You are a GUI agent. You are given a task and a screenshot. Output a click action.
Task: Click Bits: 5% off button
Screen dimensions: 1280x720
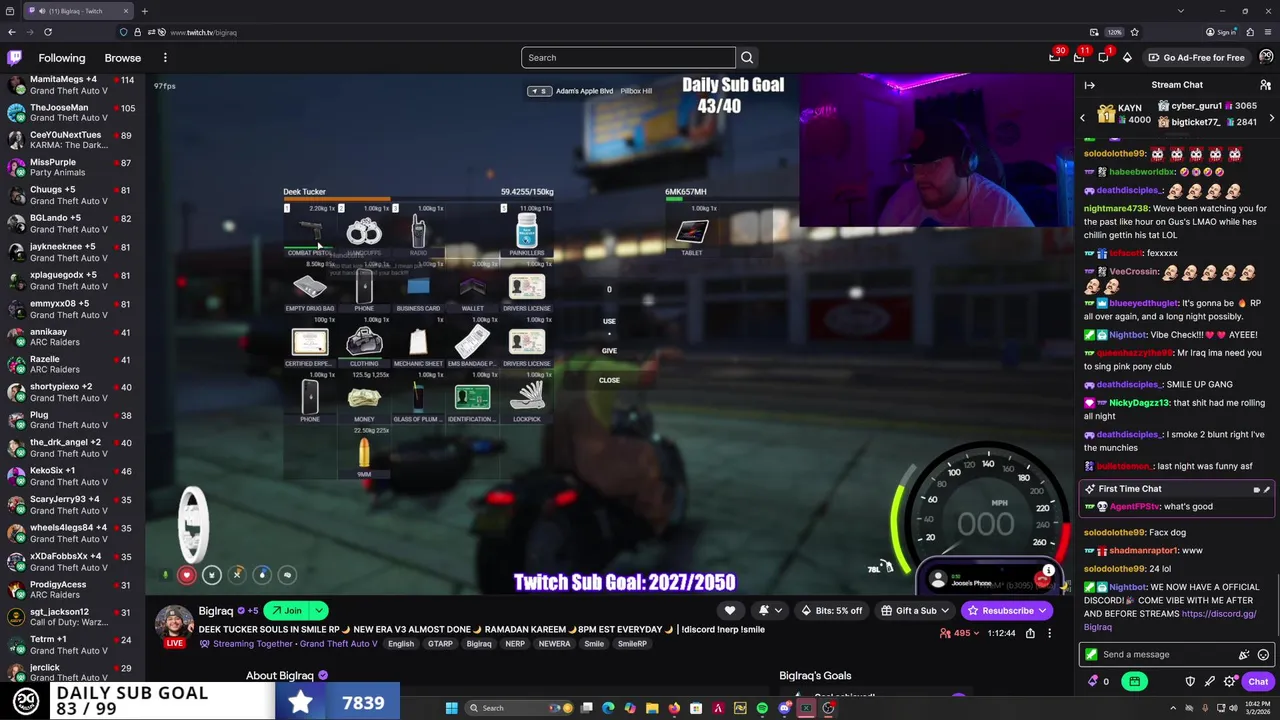coord(831,611)
